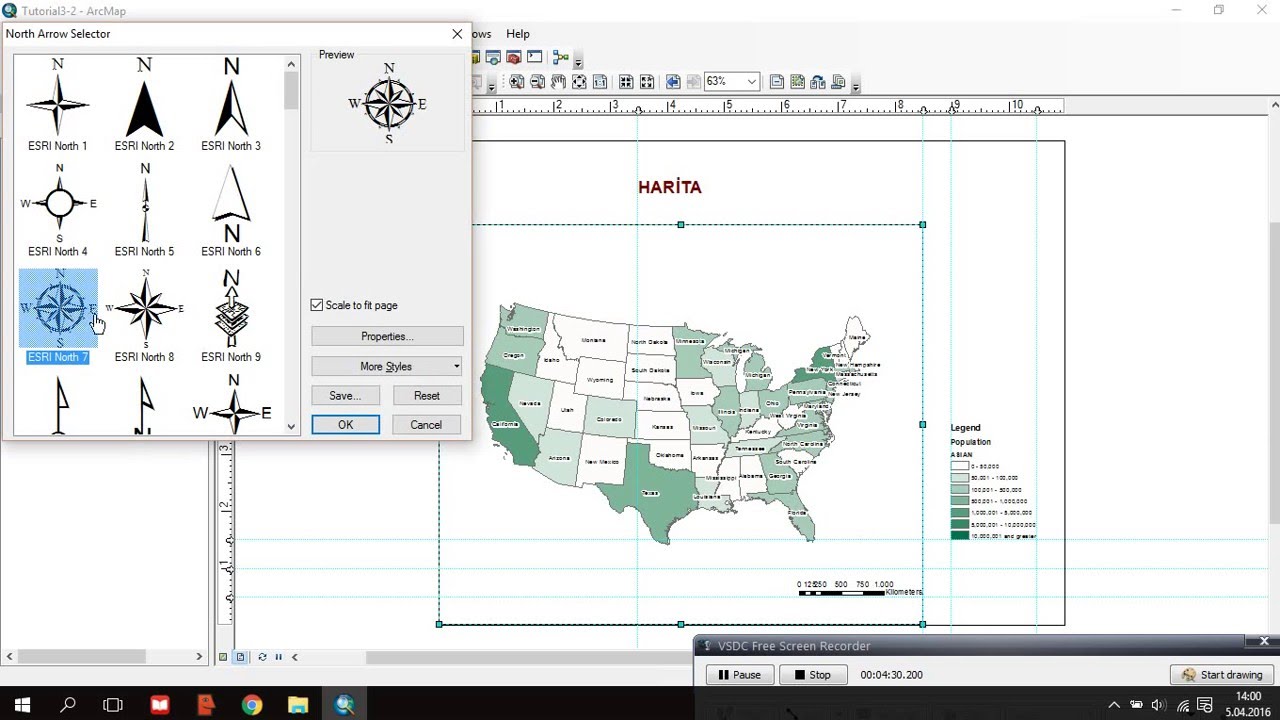This screenshot has height=720, width=1280.
Task: Choose ESRI North 5 thin arrow
Action: (x=144, y=211)
